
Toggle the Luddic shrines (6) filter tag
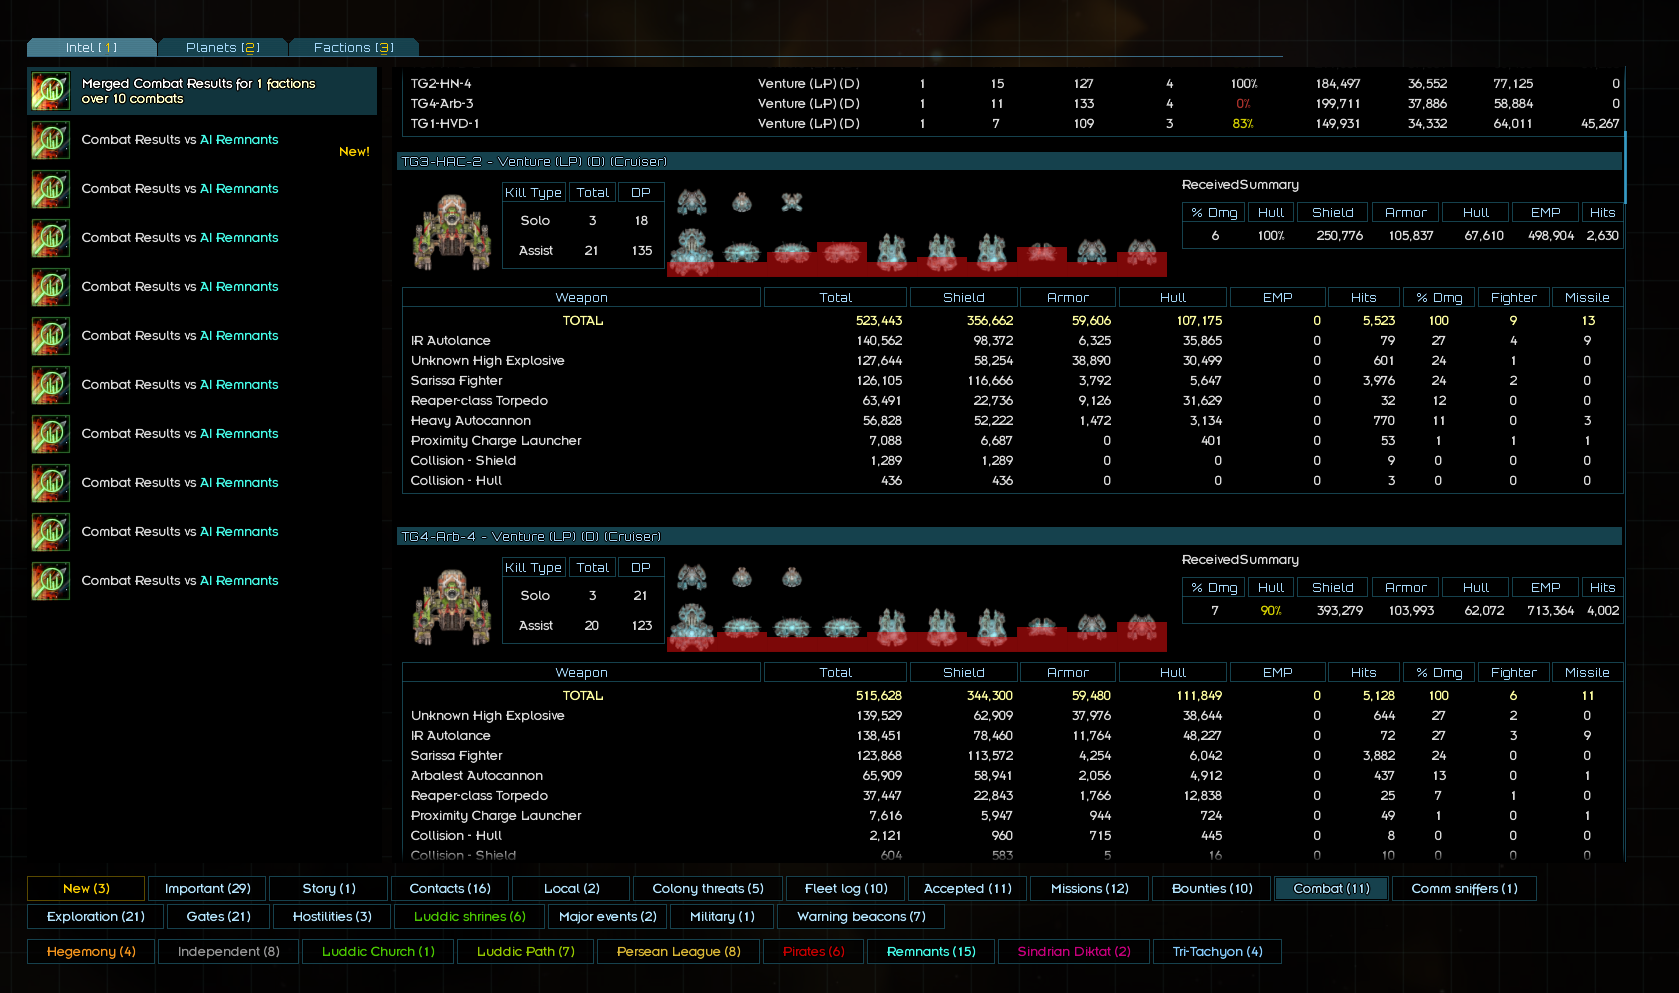pyautogui.click(x=469, y=916)
